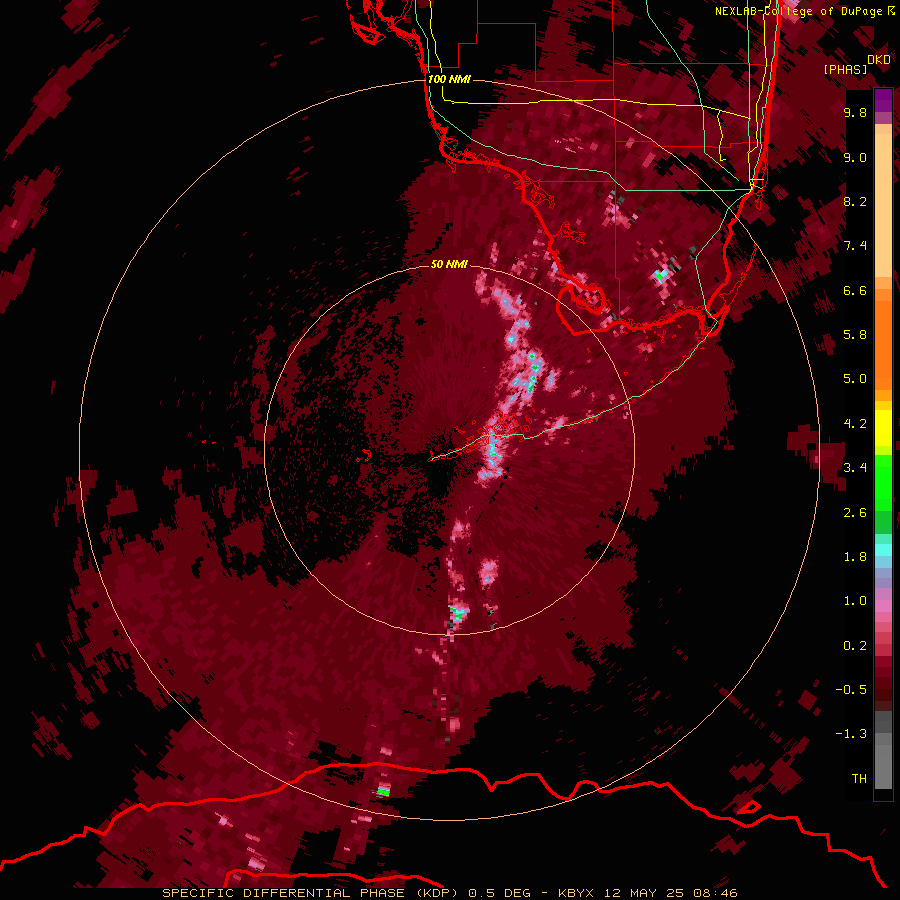Viewport: 900px width, 900px height.
Task: Click the 2.6 color scale label
Action: pos(855,513)
